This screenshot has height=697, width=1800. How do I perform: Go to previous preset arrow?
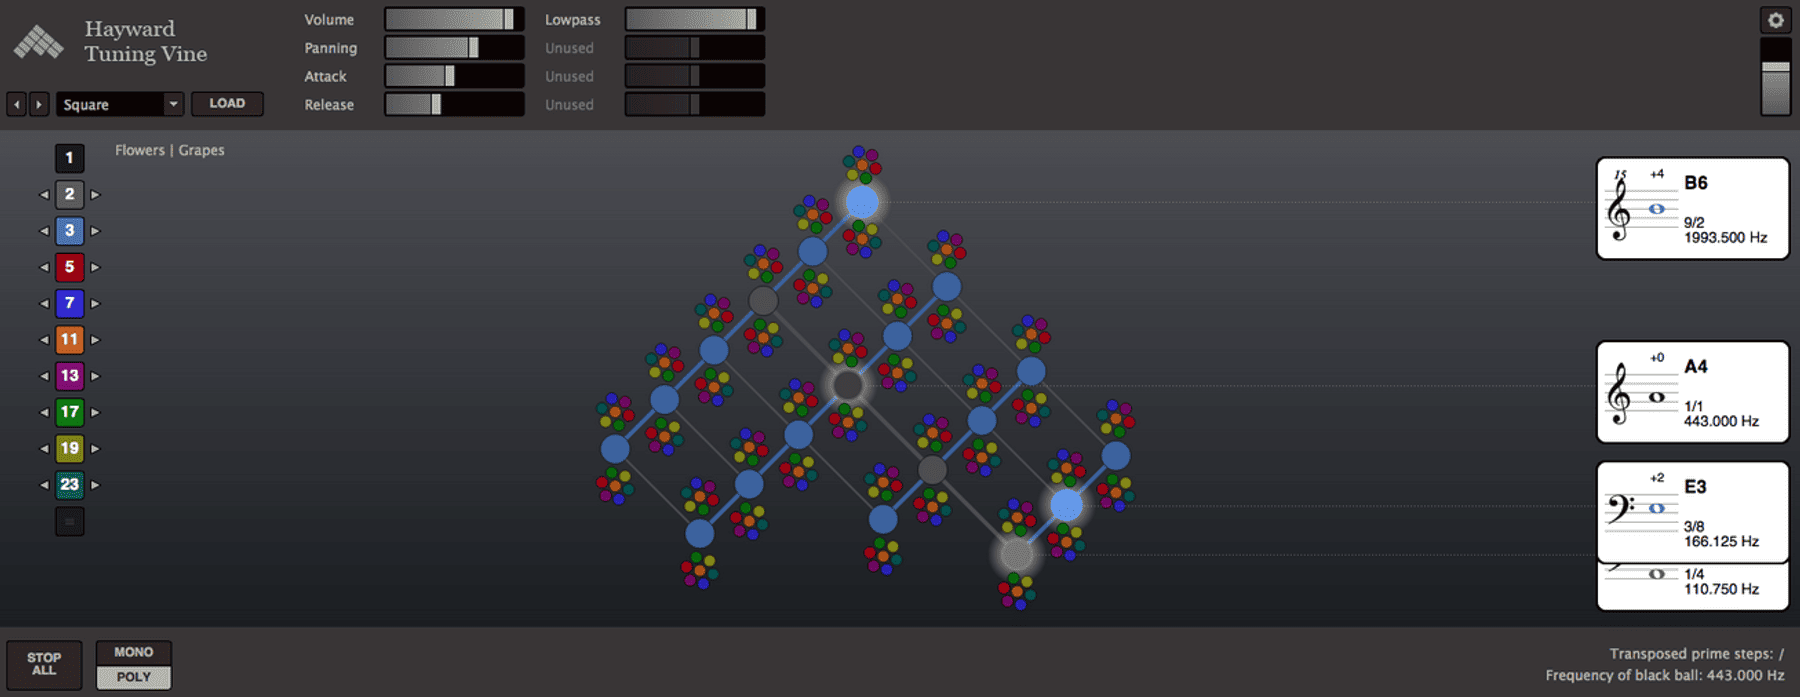coord(17,104)
